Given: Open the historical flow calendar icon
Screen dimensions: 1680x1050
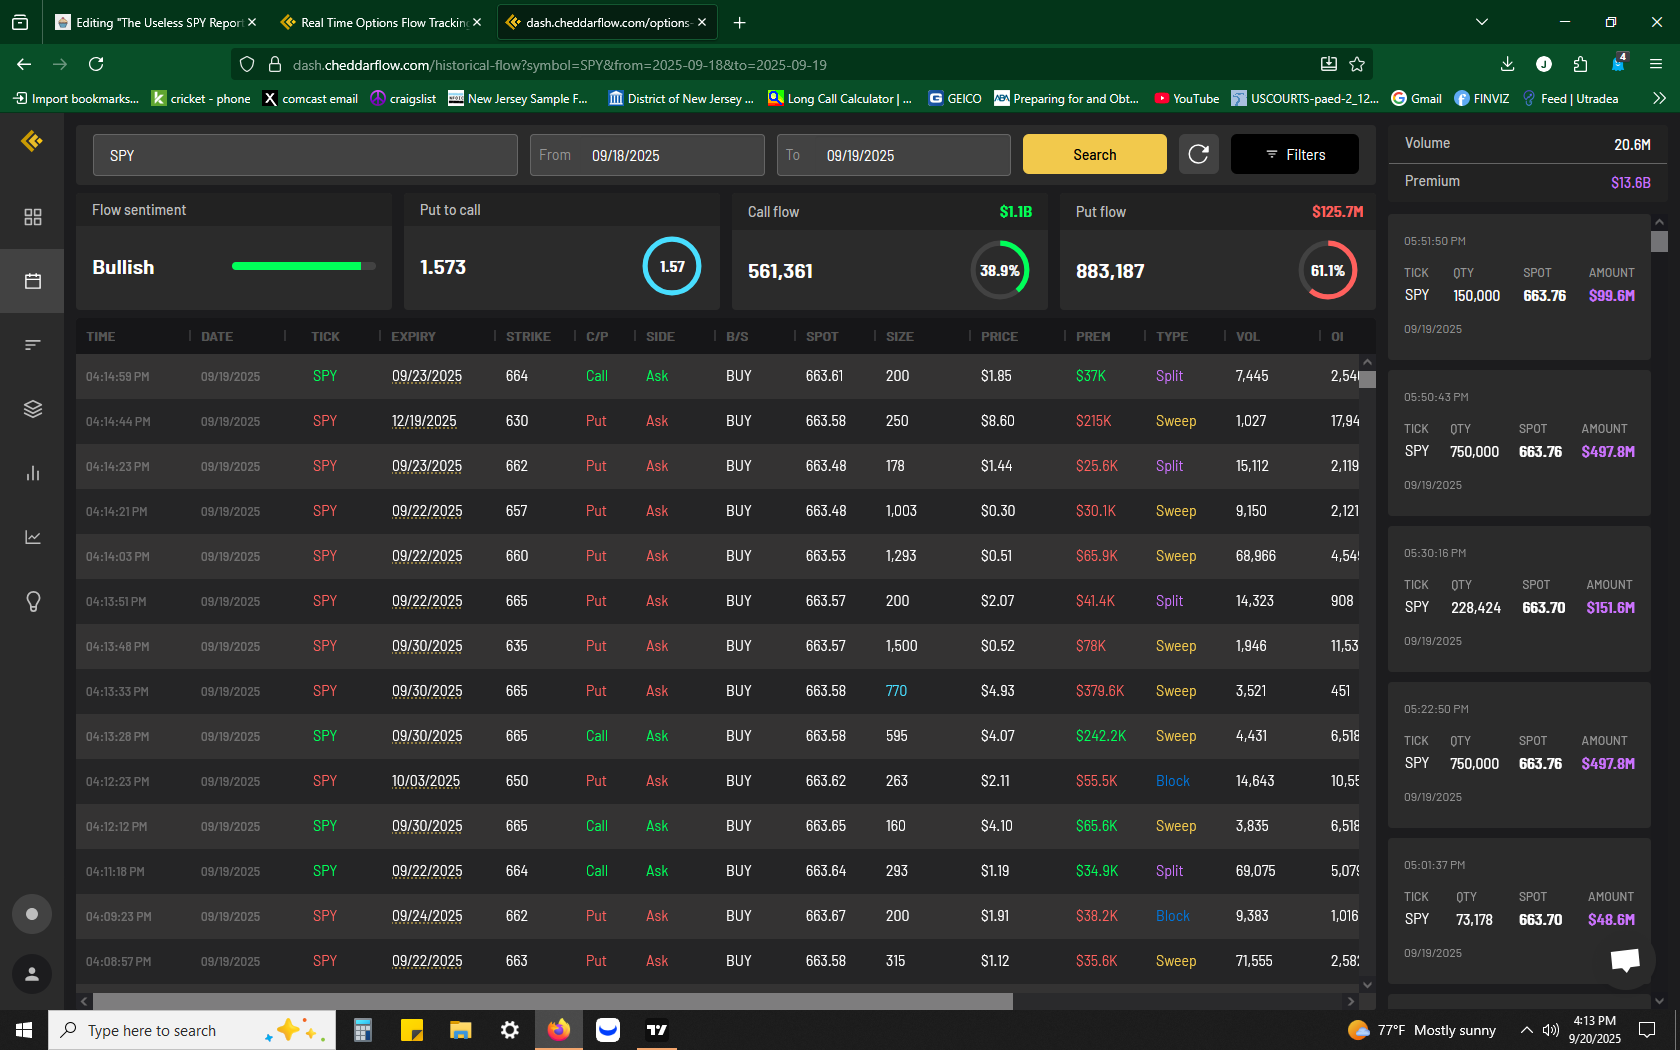Looking at the screenshot, I should 32,281.
